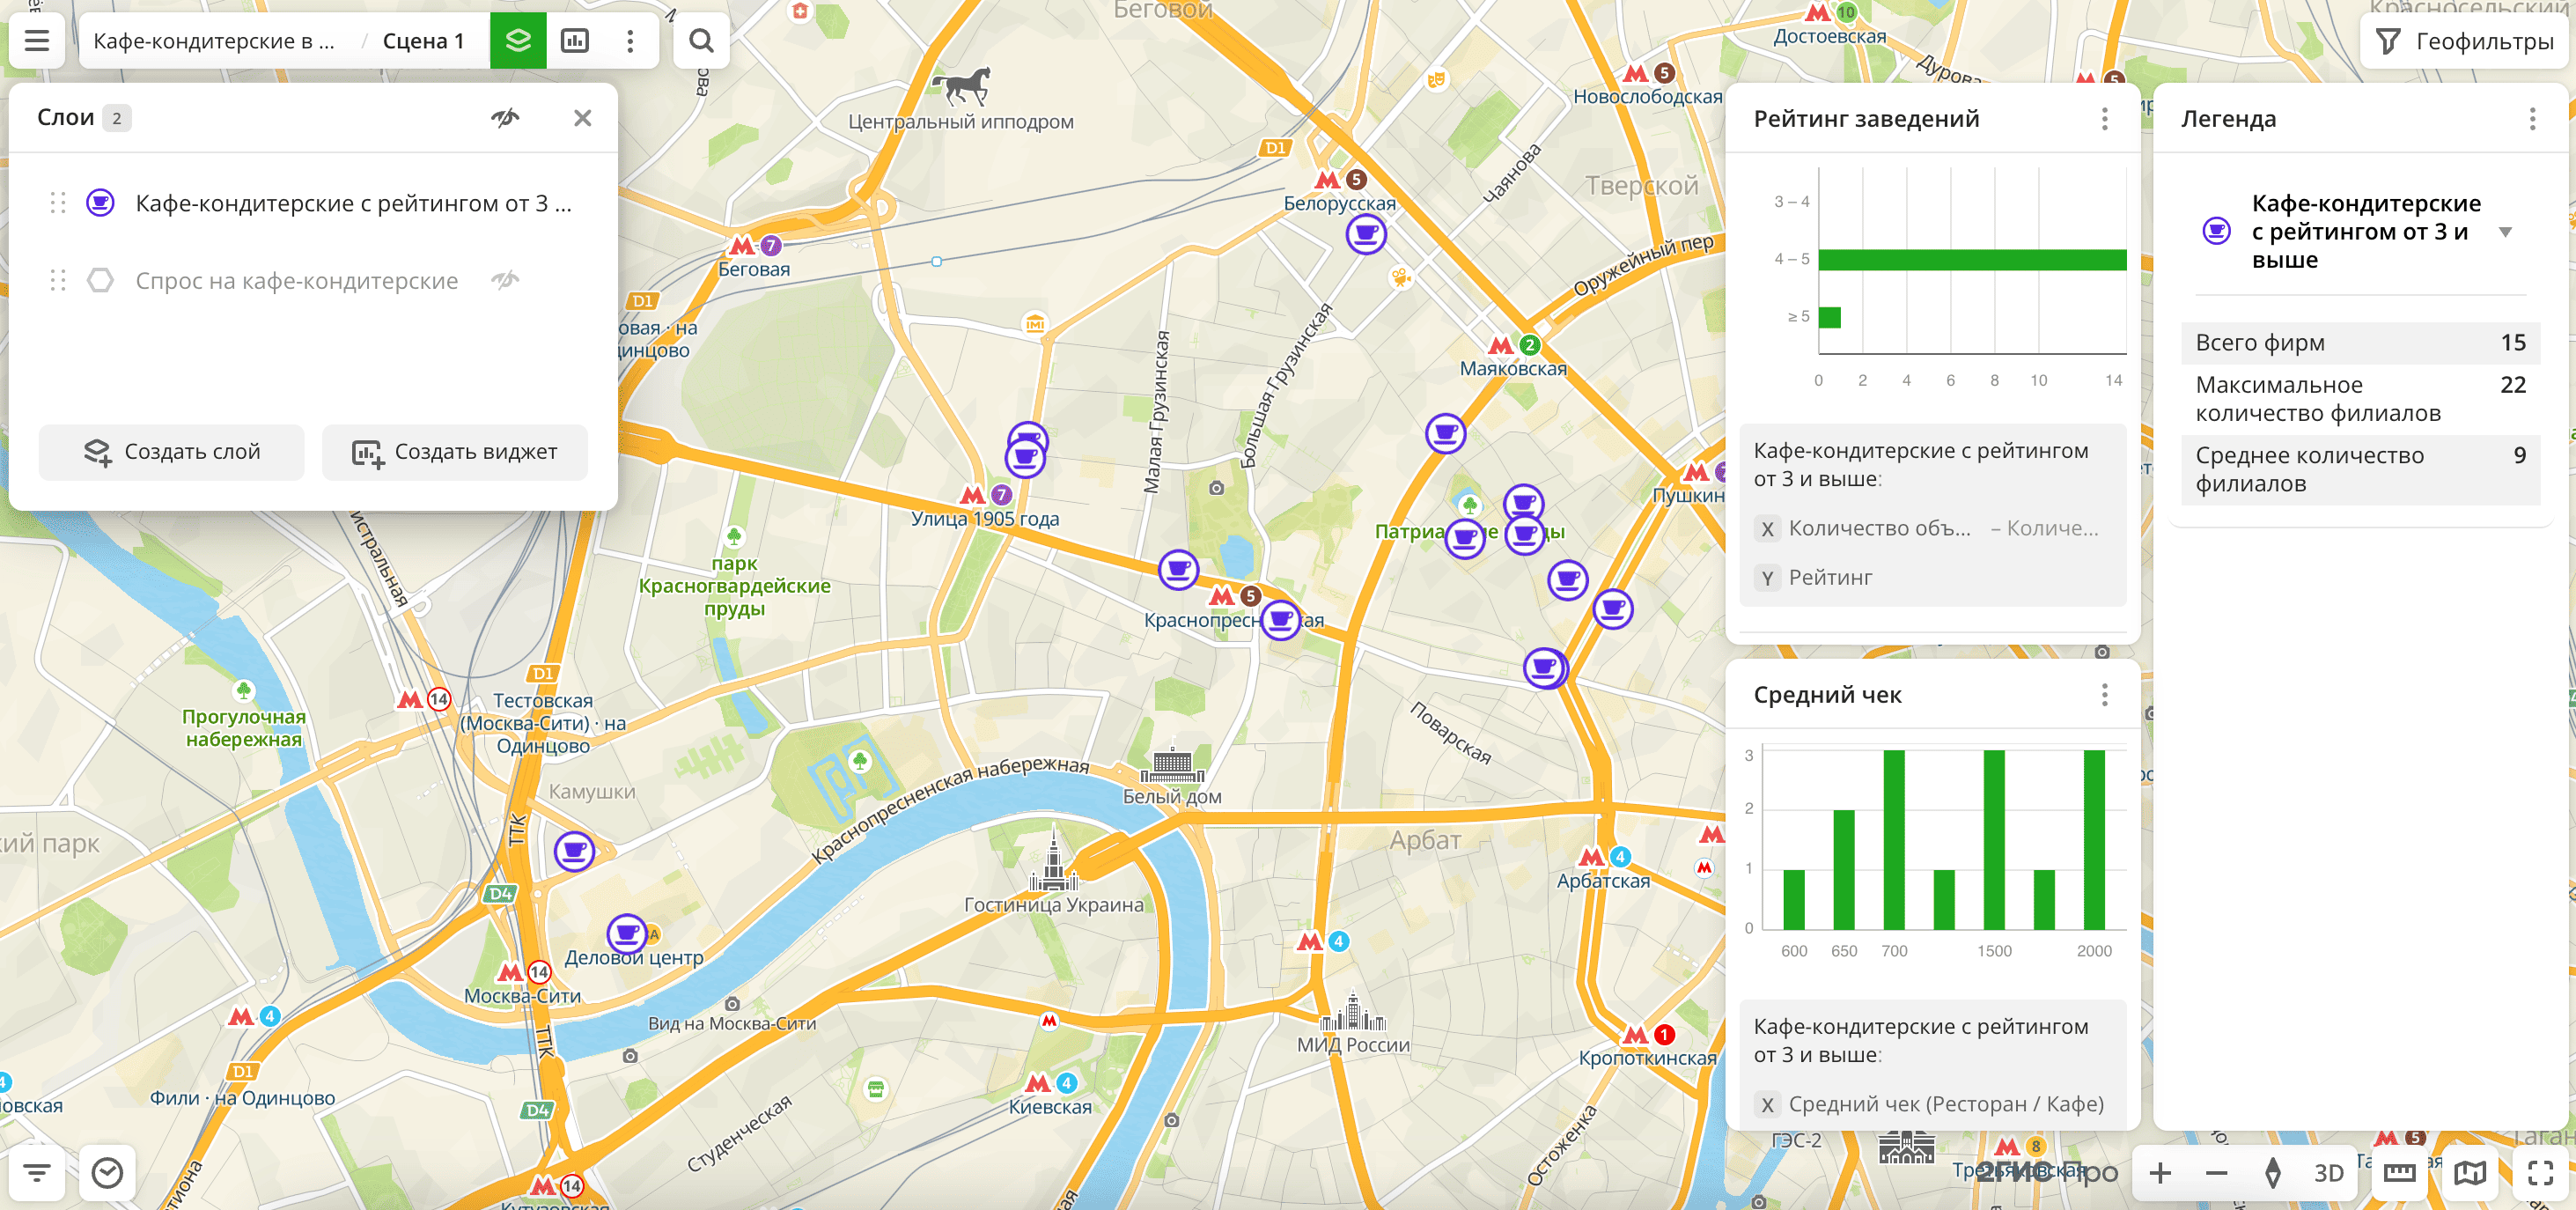Open Сцена 1 scene tab
The width and height of the screenshot is (2576, 1210).
tap(423, 41)
